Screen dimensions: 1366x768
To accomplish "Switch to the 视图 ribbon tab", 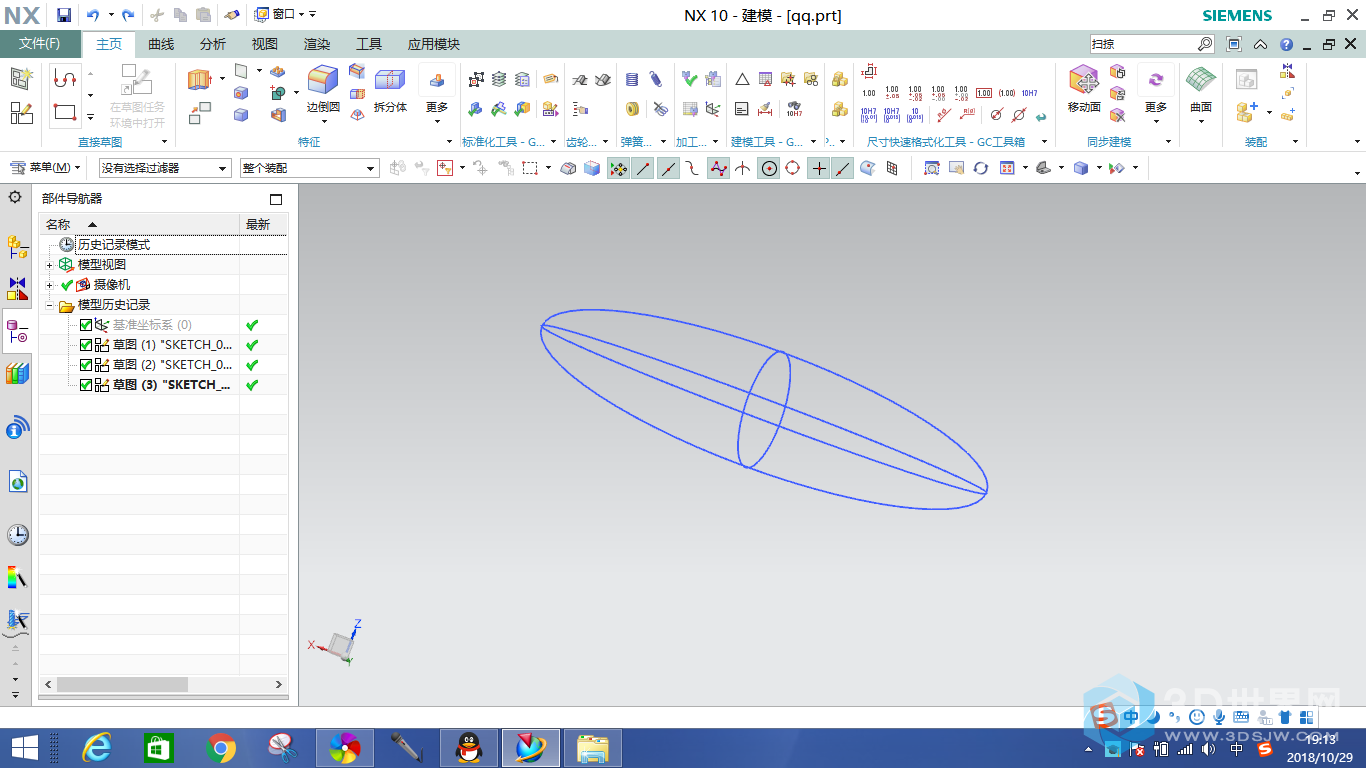I will point(265,44).
